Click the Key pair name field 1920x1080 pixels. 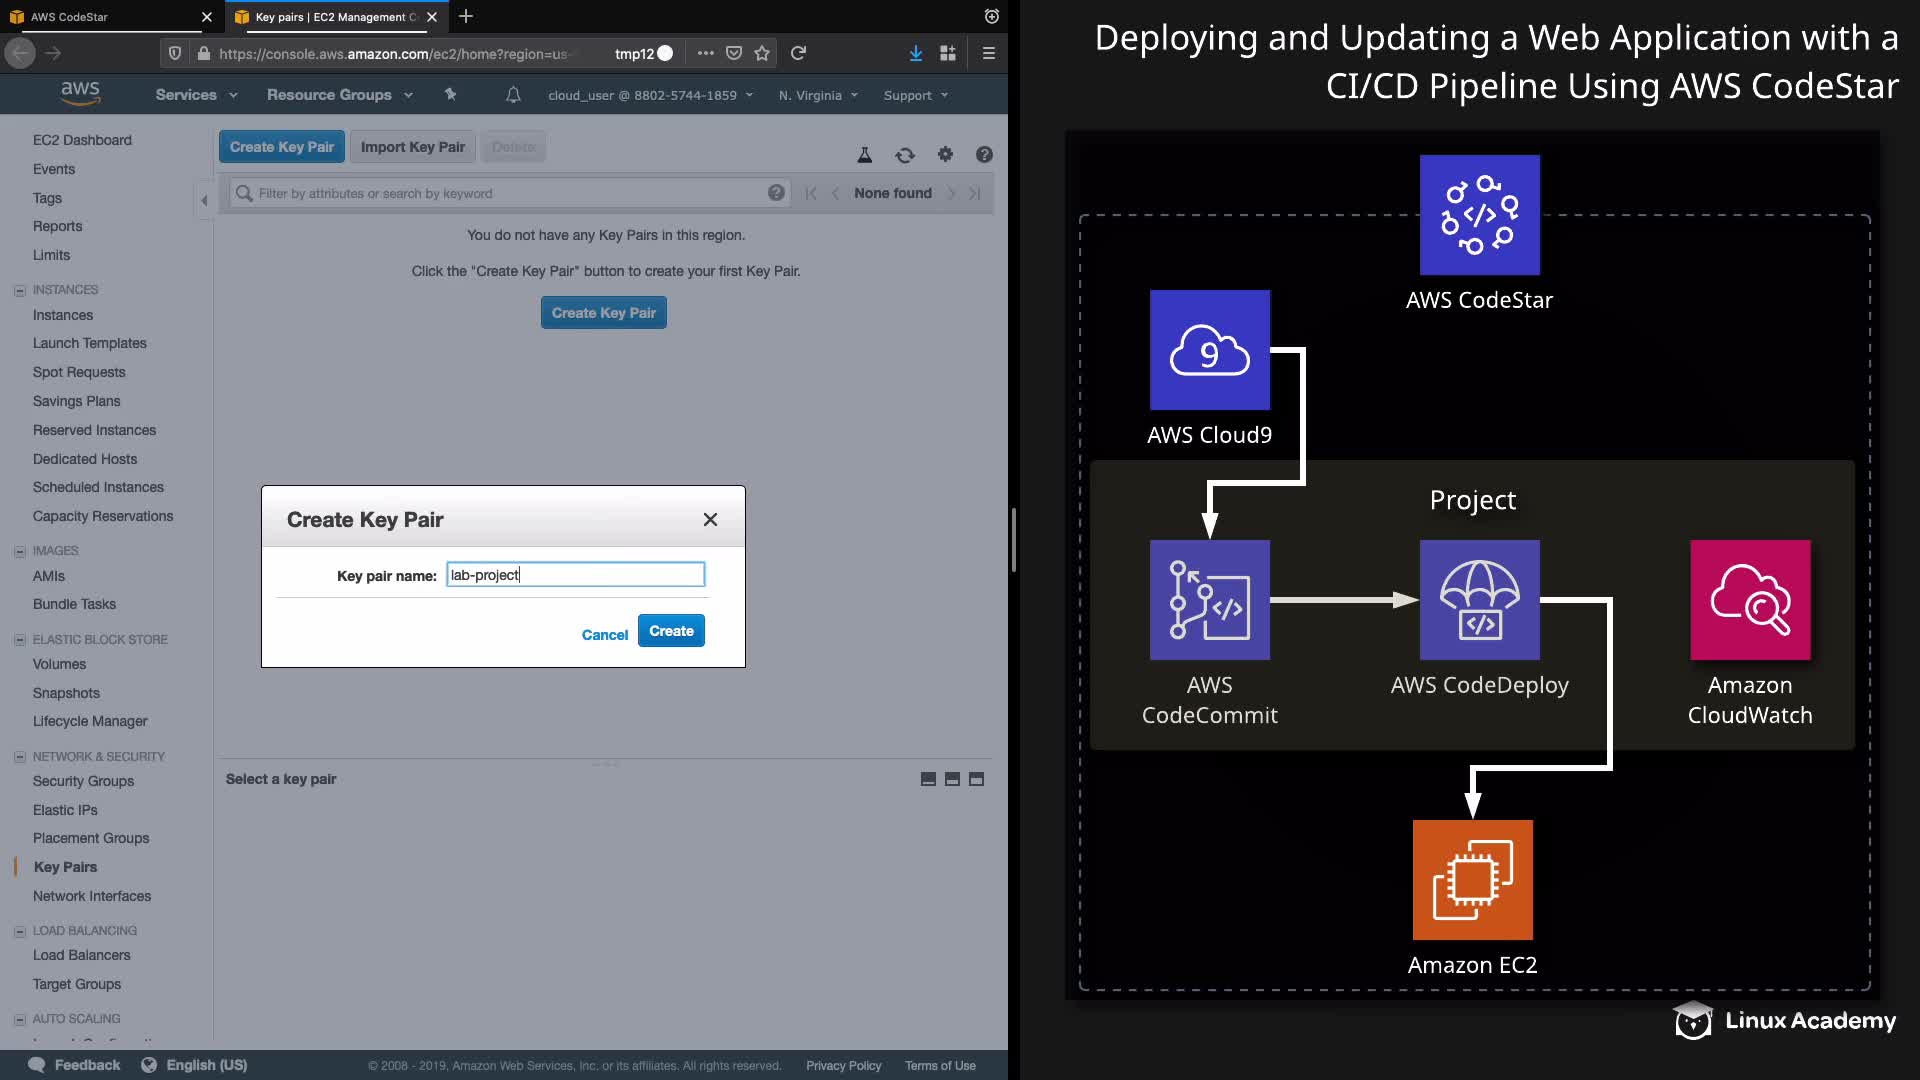[x=575, y=575]
